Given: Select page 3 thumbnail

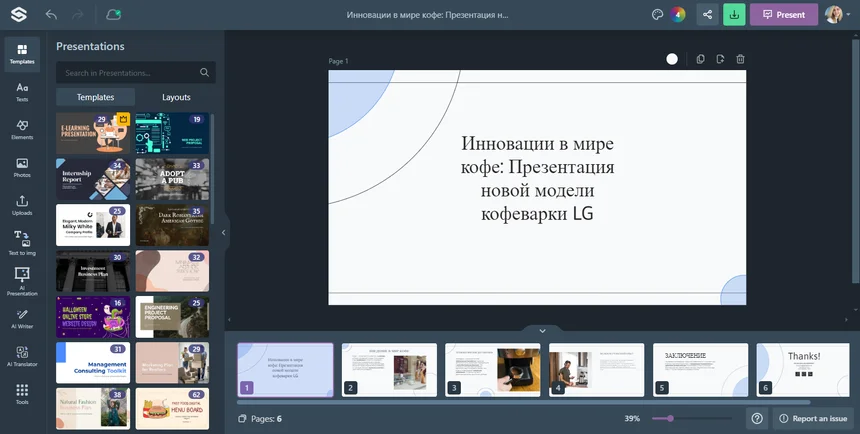Looking at the screenshot, I should pyautogui.click(x=493, y=370).
